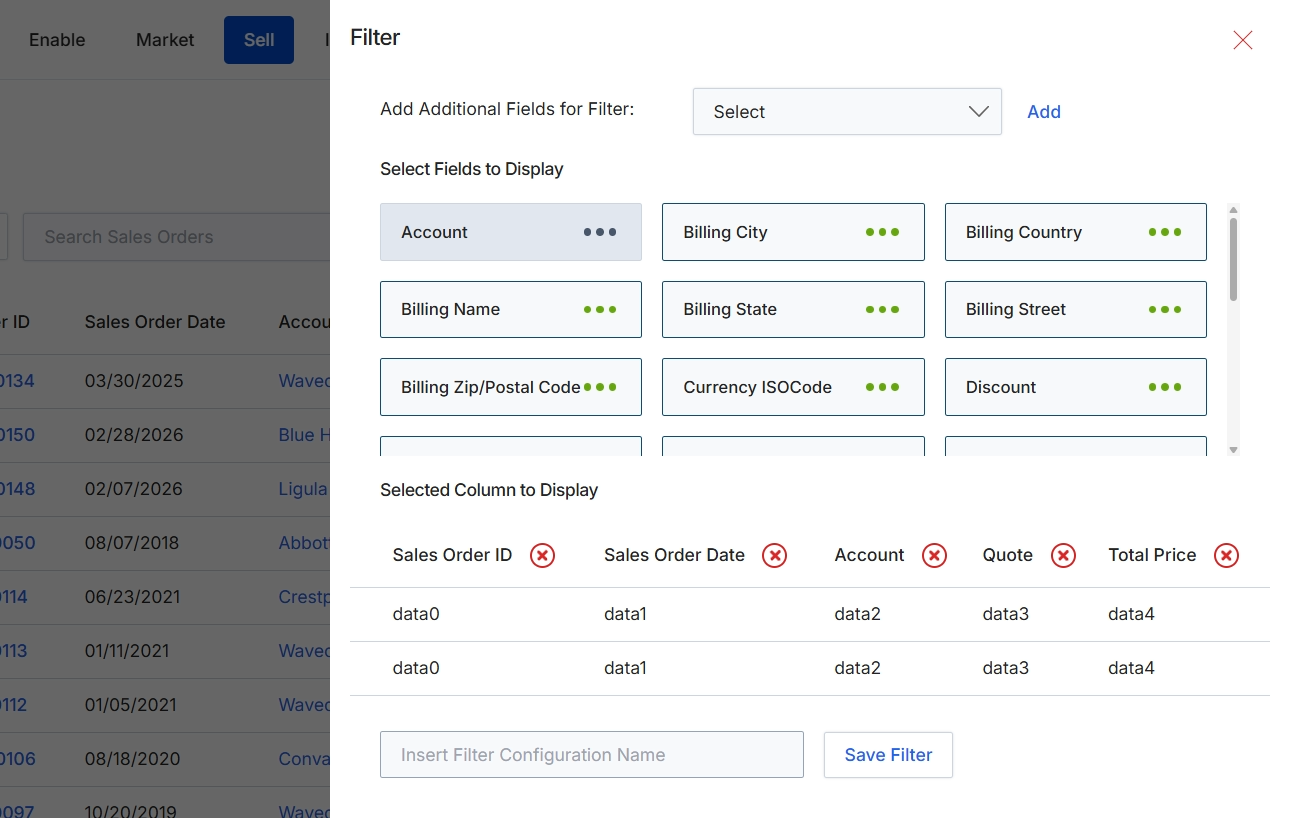Select the Billing Street field card
Image resolution: width=1290 pixels, height=818 pixels.
click(1076, 310)
